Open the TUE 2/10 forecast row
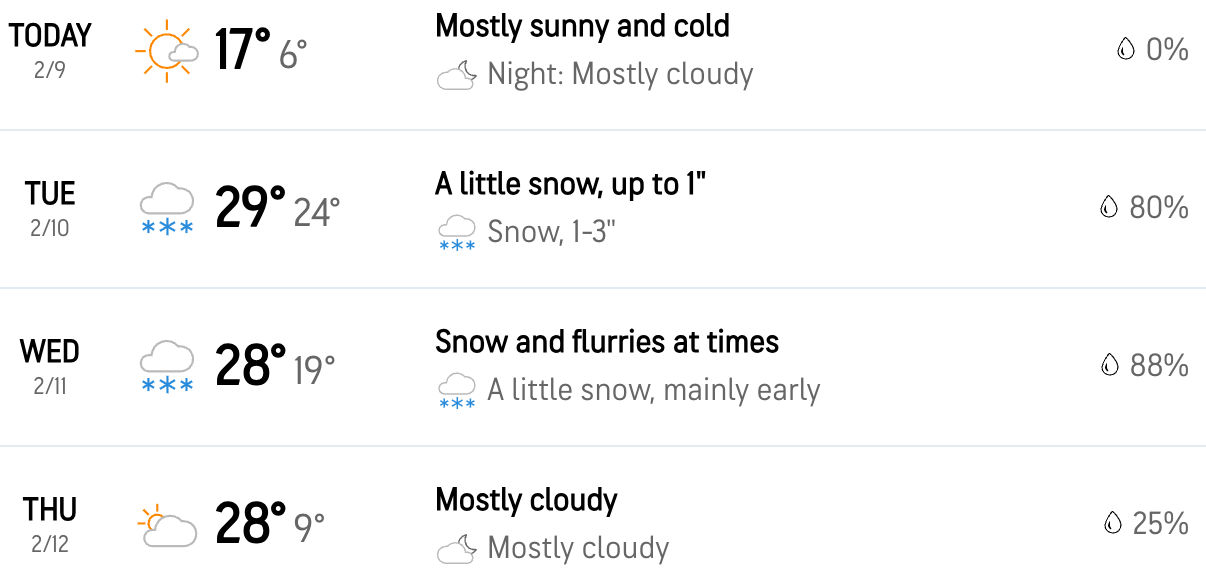The height and width of the screenshot is (574, 1206). coord(50,207)
